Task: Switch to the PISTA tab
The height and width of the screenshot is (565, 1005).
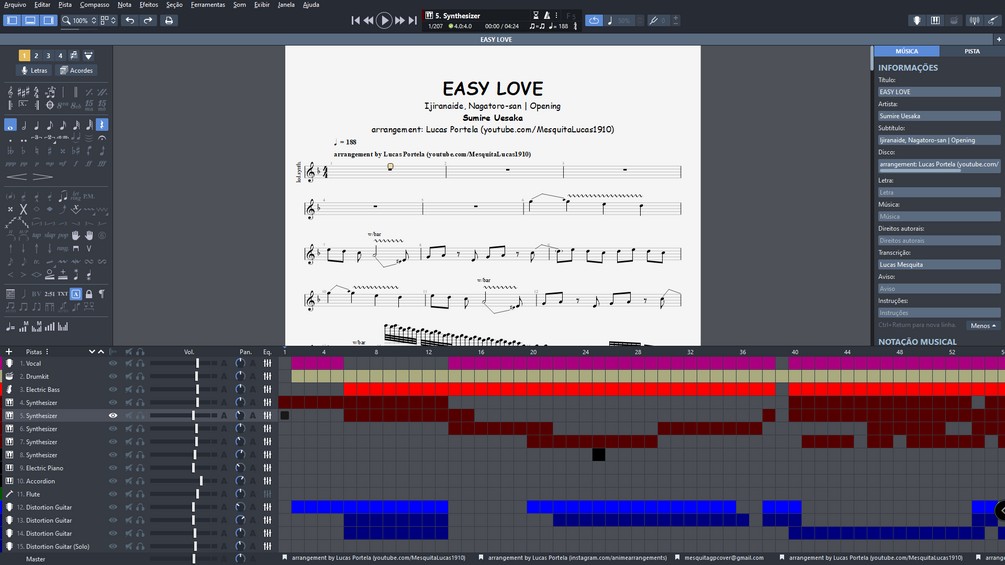Action: click(x=972, y=51)
